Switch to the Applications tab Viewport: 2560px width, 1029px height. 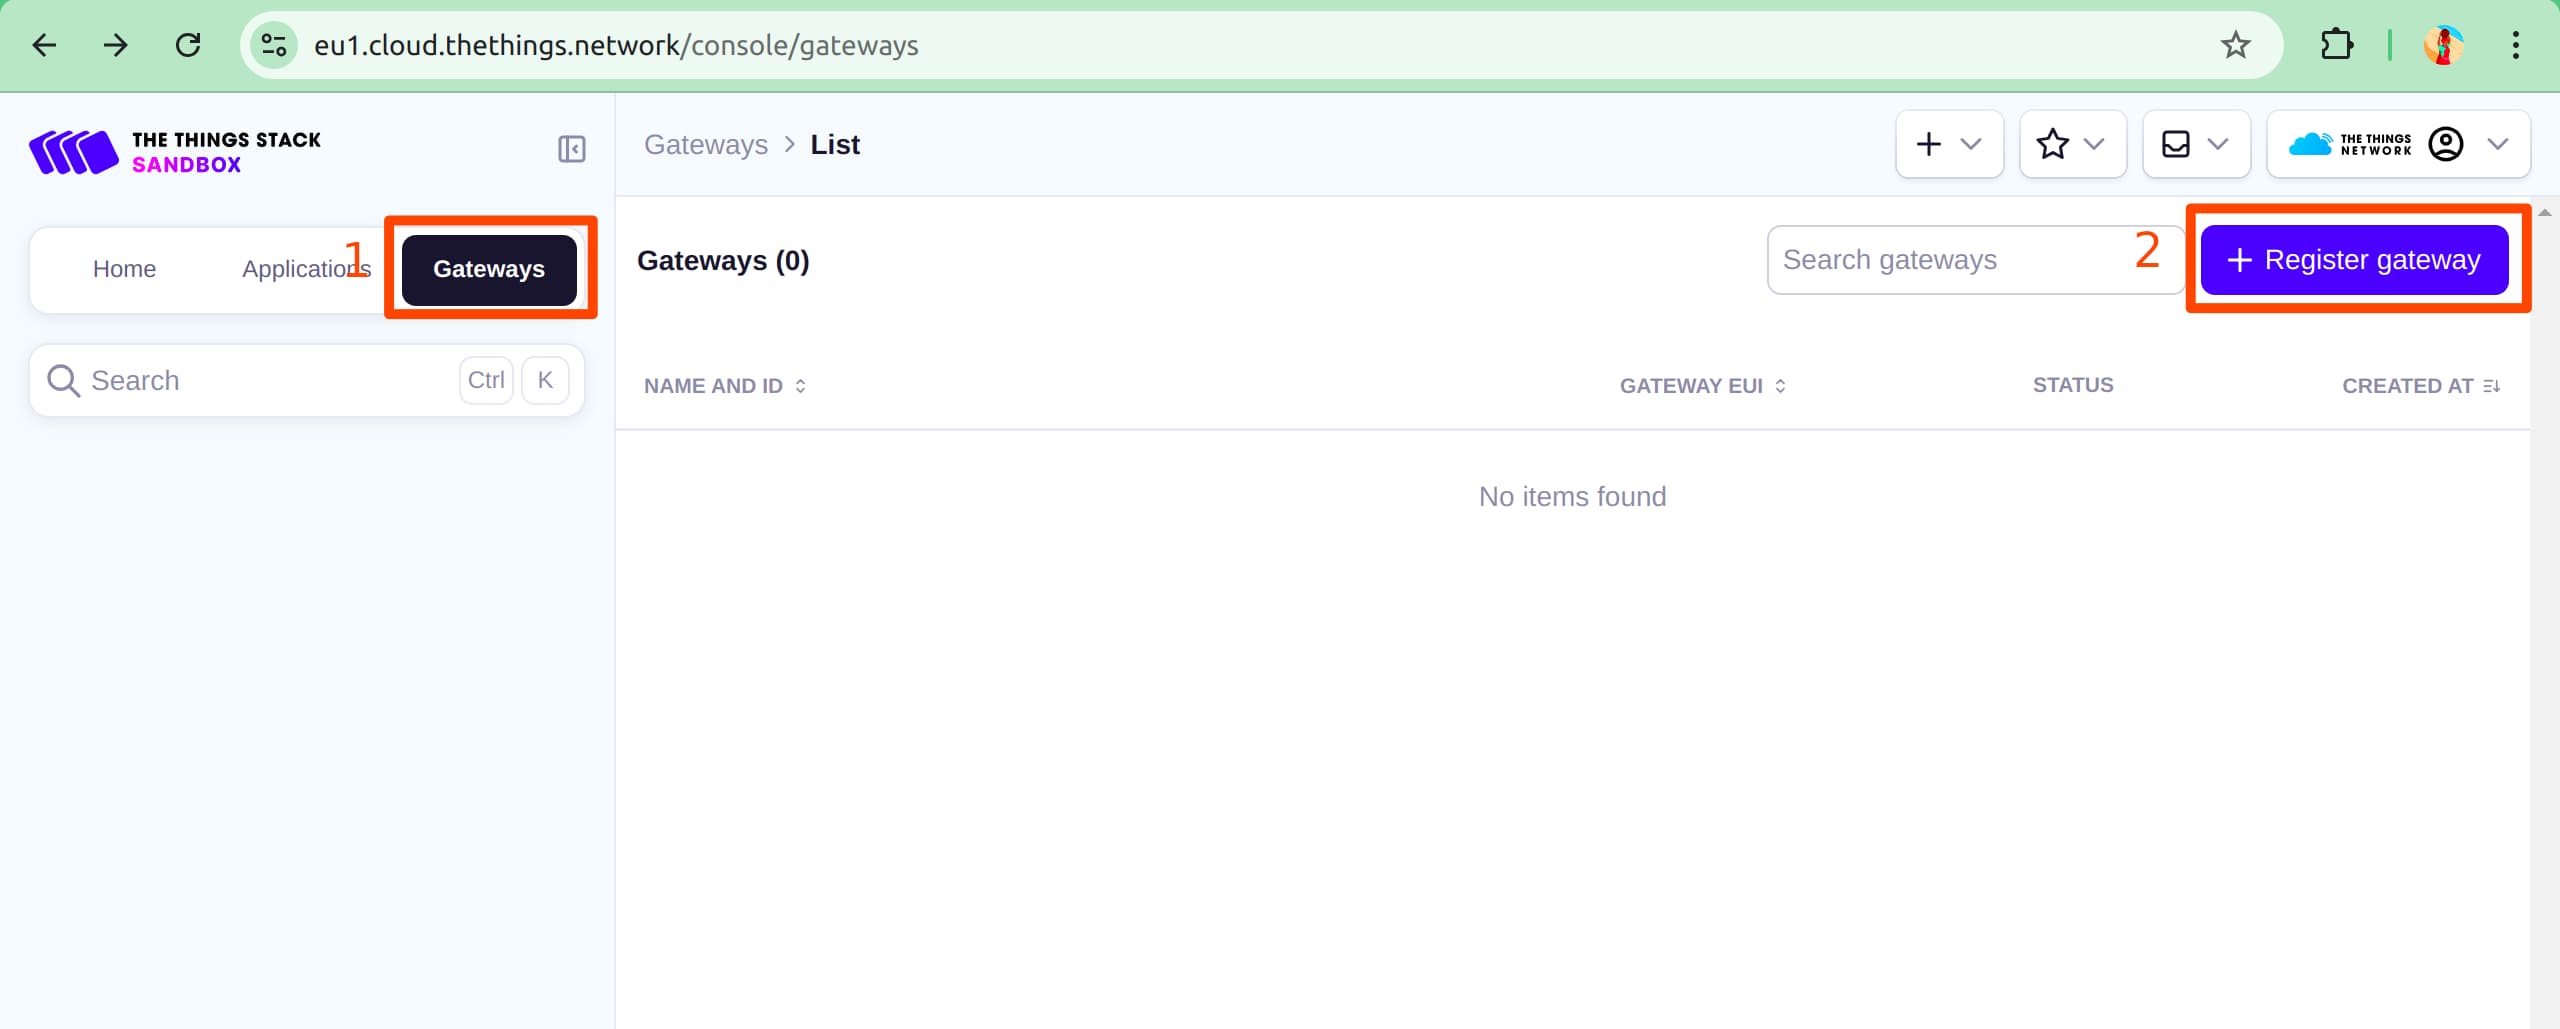pyautogui.click(x=305, y=268)
